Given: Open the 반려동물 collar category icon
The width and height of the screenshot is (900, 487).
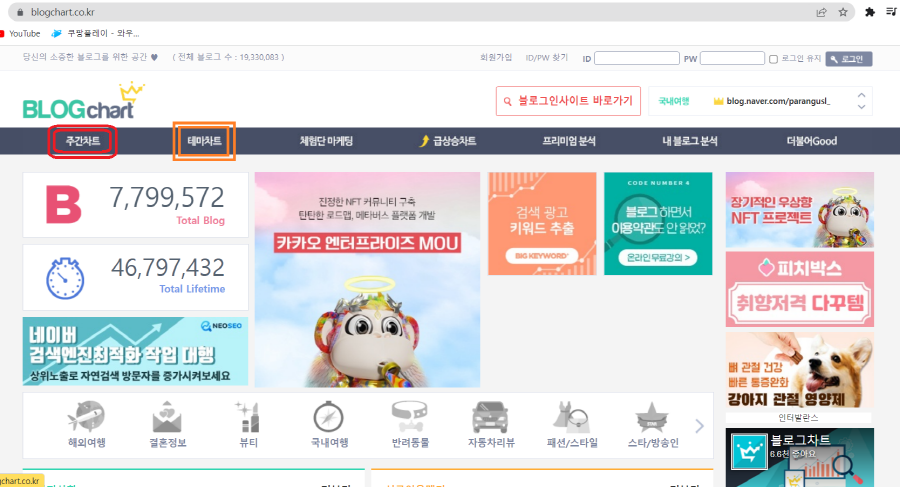Looking at the screenshot, I should pos(410,417).
